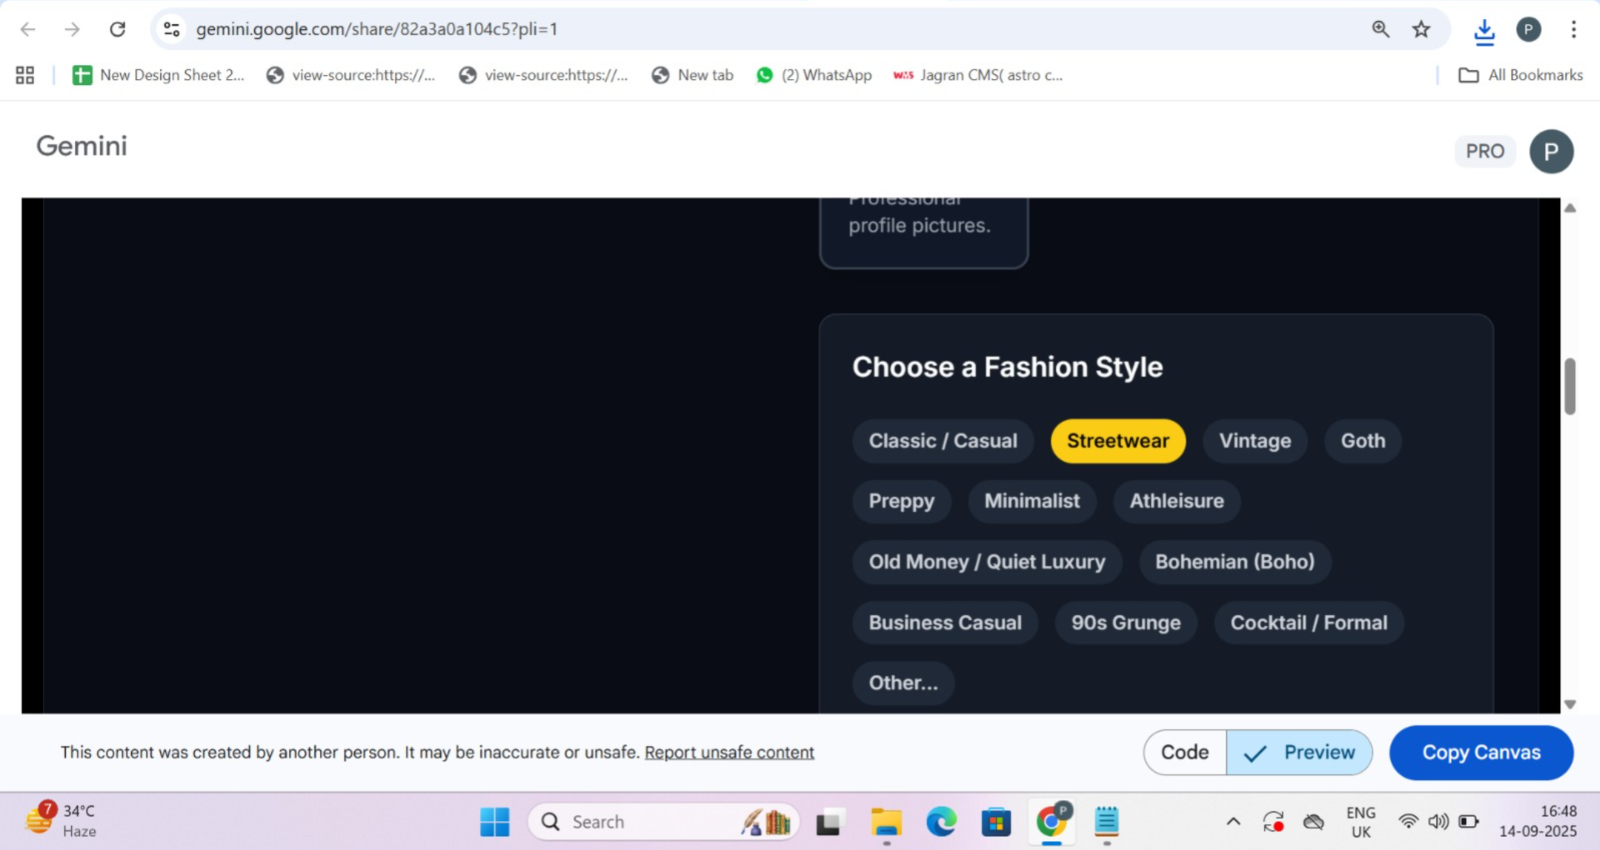This screenshot has width=1600, height=850.
Task: Open the zoom magnifier icon in address bar
Action: point(1381,29)
